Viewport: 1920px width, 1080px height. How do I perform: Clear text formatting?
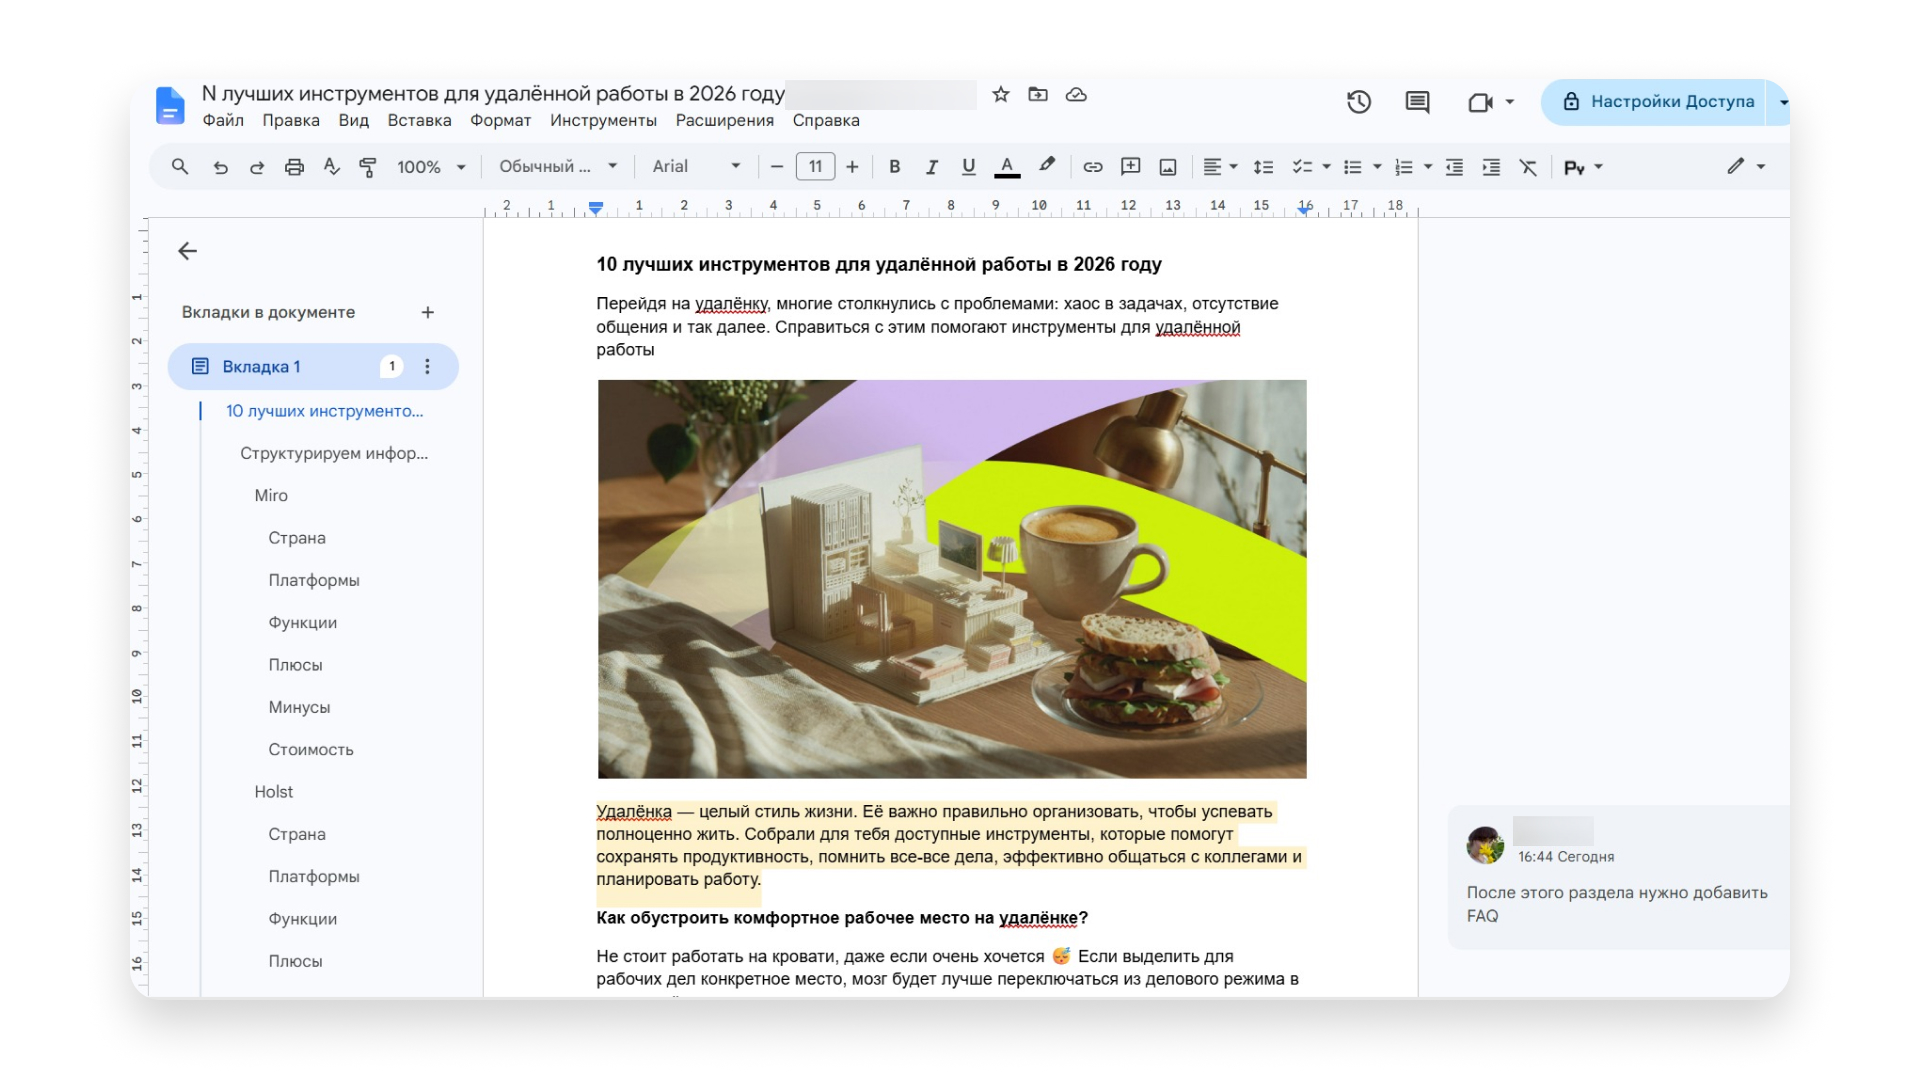pyautogui.click(x=1528, y=167)
